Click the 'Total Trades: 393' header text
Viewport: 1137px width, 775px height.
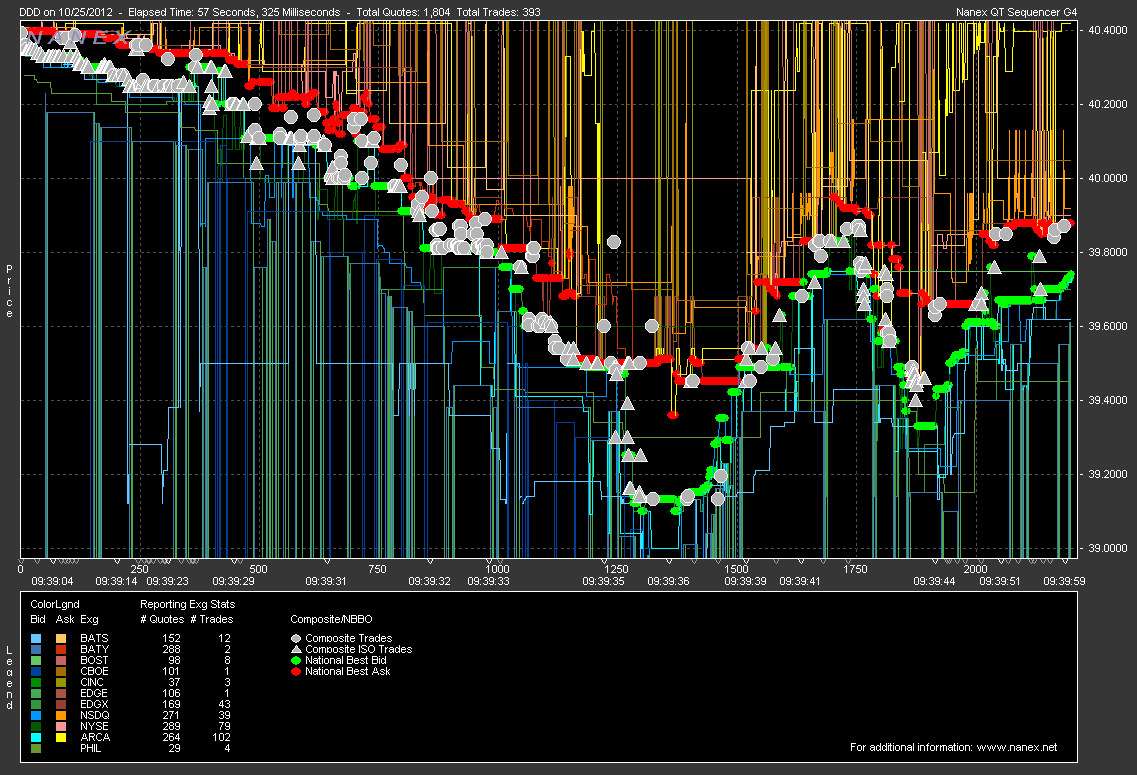tap(498, 12)
